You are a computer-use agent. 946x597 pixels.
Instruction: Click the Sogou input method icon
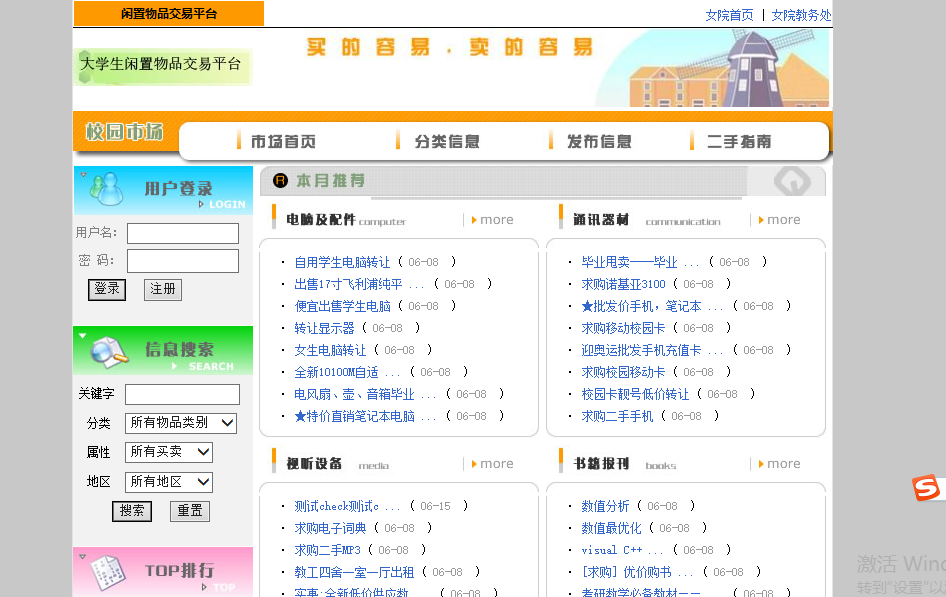tap(926, 488)
